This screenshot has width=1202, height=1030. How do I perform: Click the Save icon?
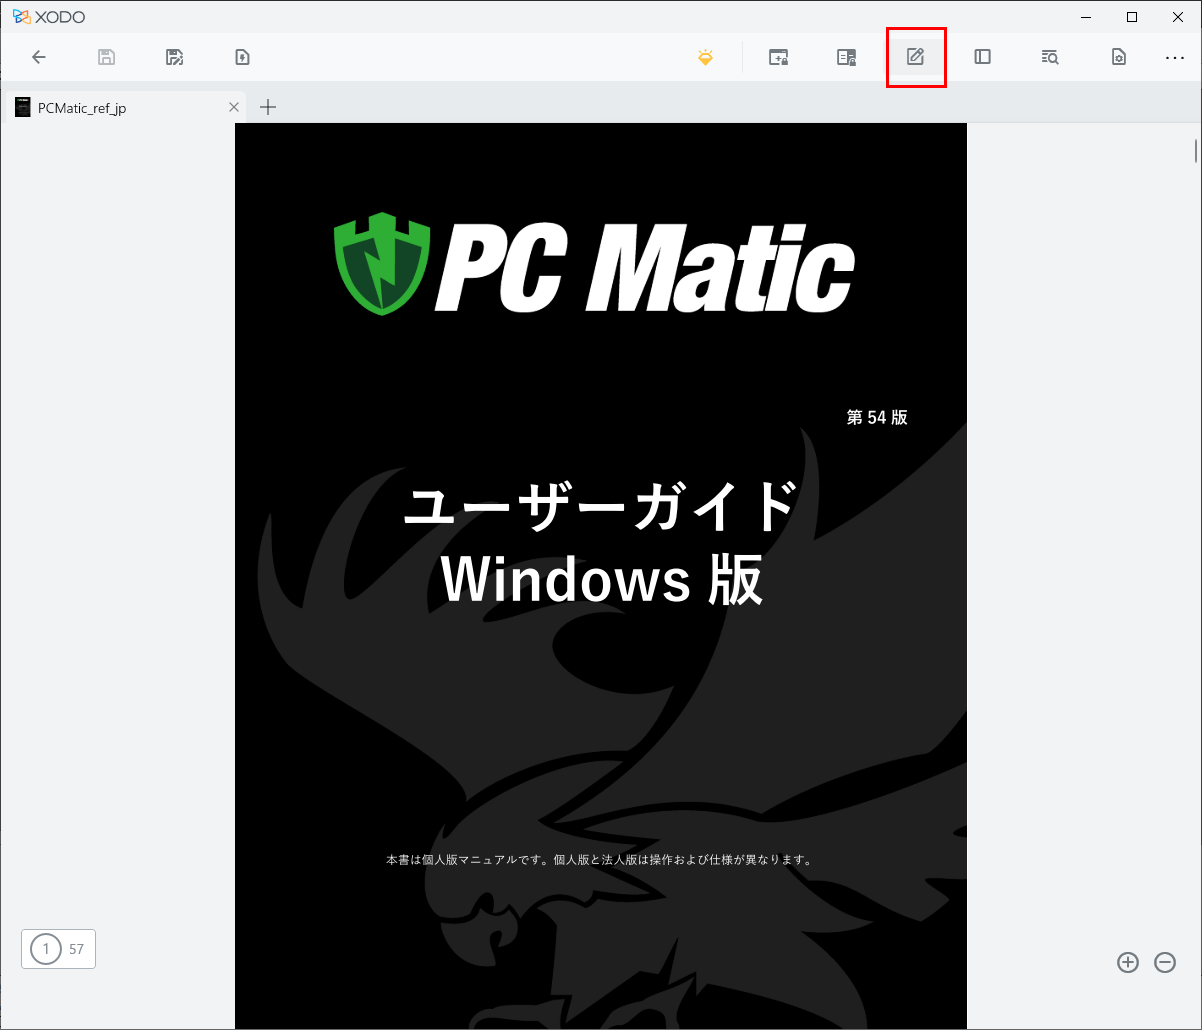click(107, 57)
